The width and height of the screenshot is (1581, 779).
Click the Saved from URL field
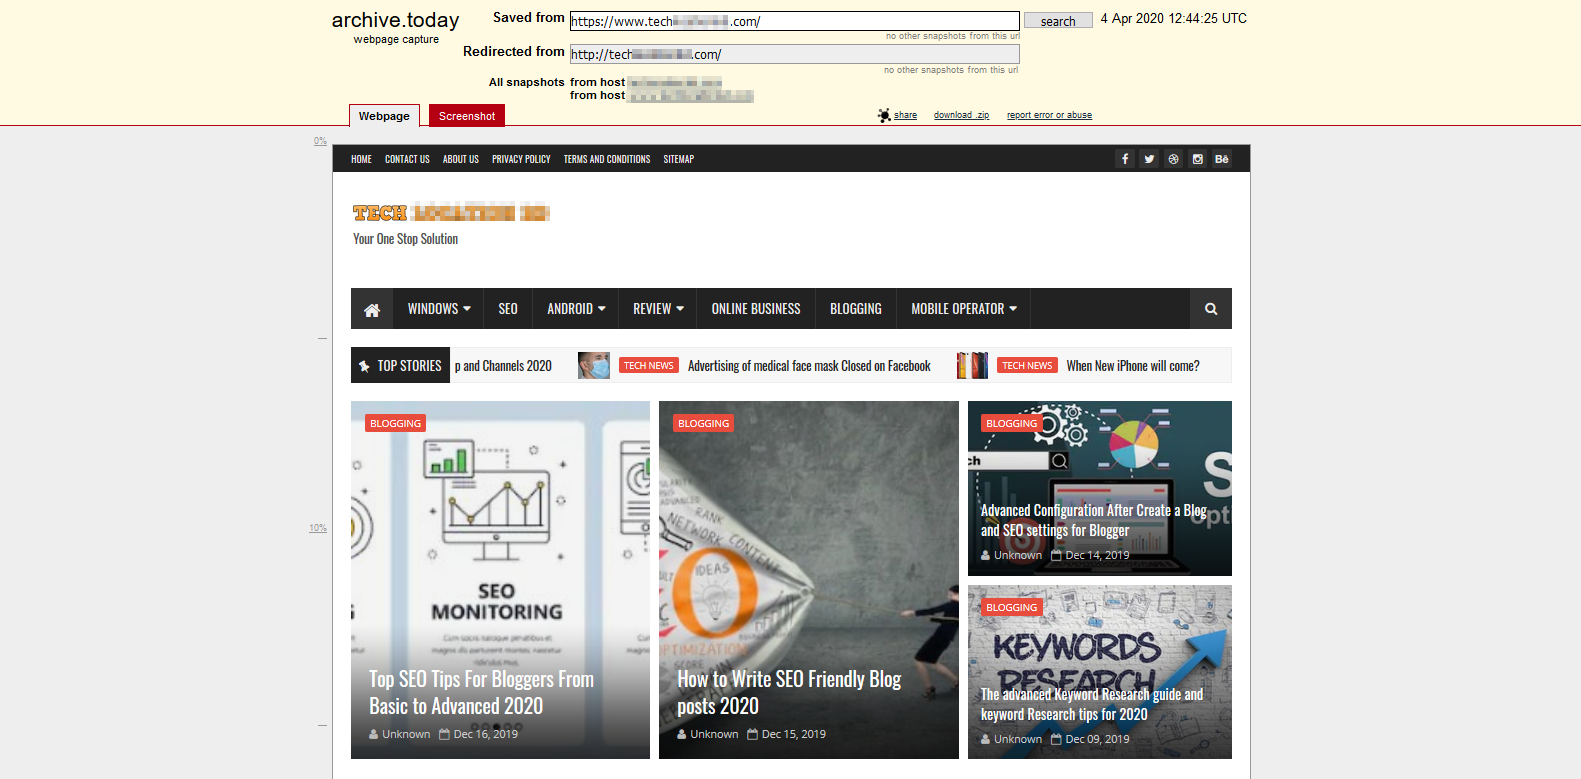pyautogui.click(x=795, y=21)
